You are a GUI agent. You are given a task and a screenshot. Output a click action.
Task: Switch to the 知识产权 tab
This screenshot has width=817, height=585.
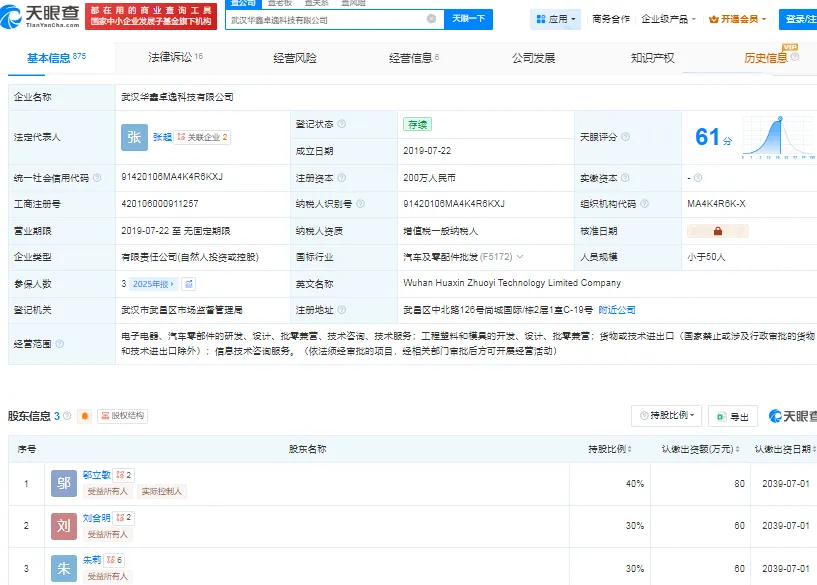click(x=652, y=58)
